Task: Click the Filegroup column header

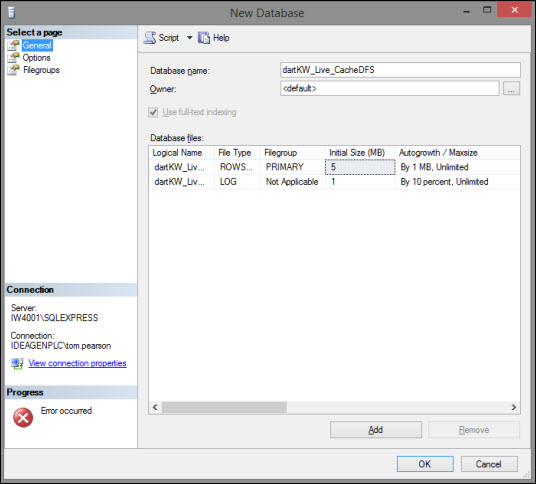Action: (x=293, y=152)
